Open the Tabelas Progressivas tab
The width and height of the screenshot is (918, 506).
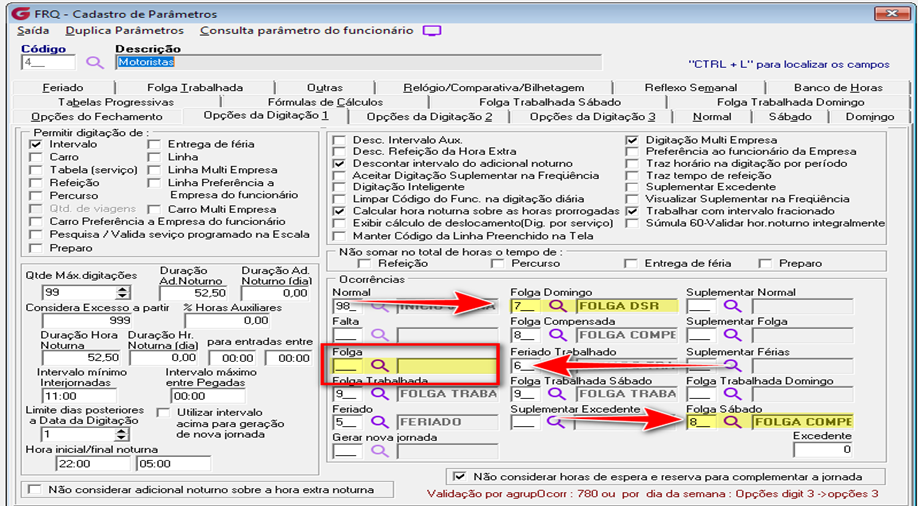116,102
